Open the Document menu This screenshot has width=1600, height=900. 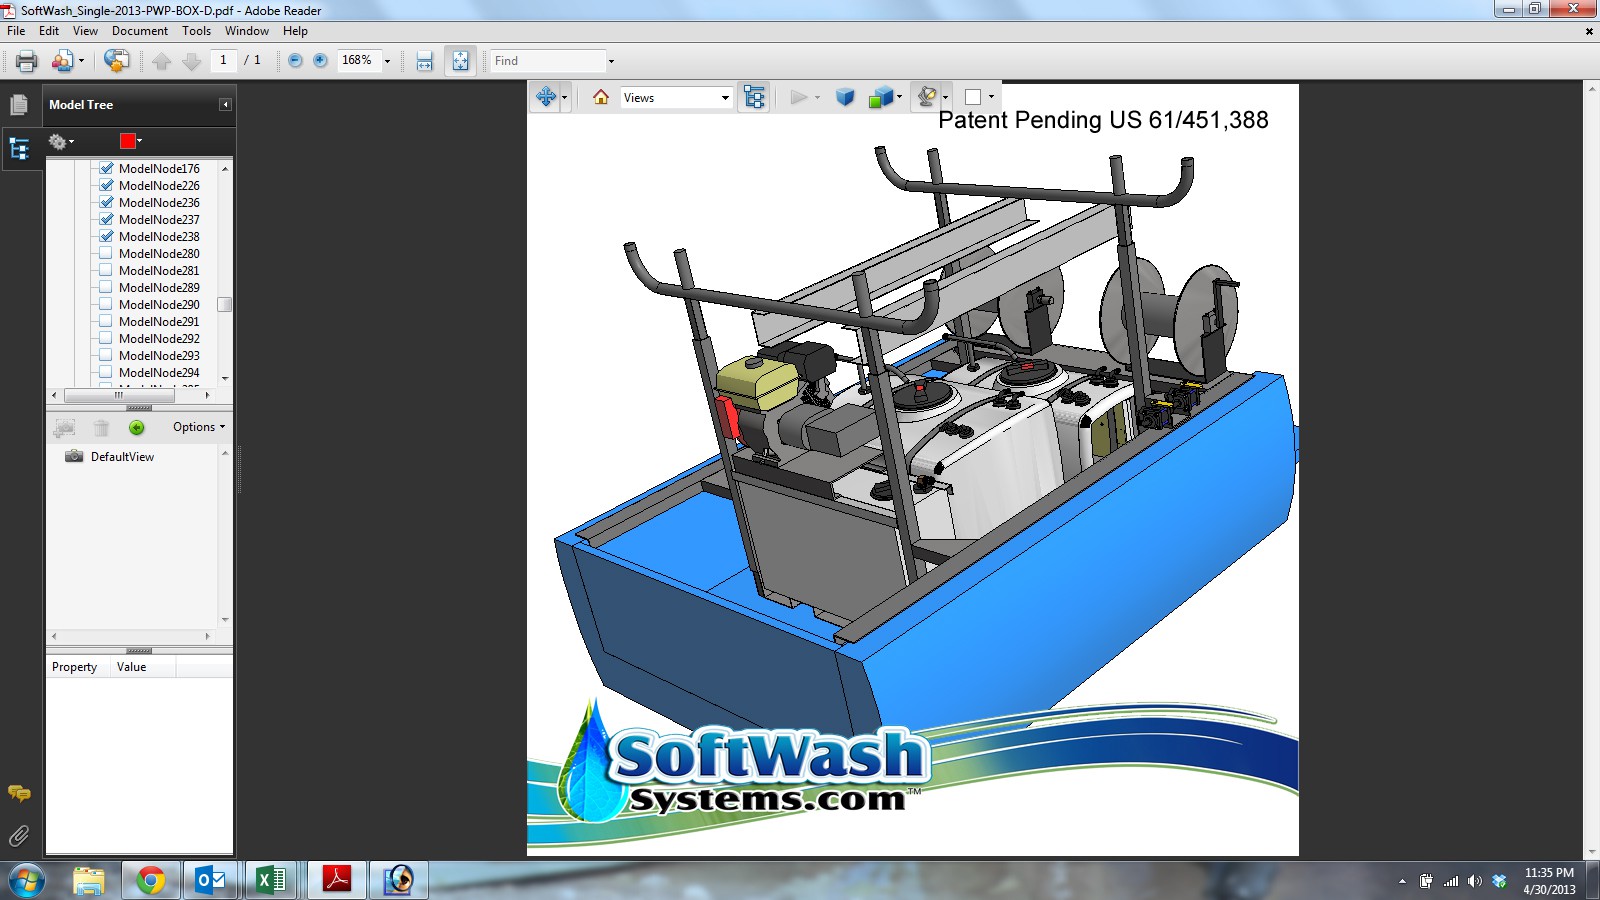click(139, 31)
